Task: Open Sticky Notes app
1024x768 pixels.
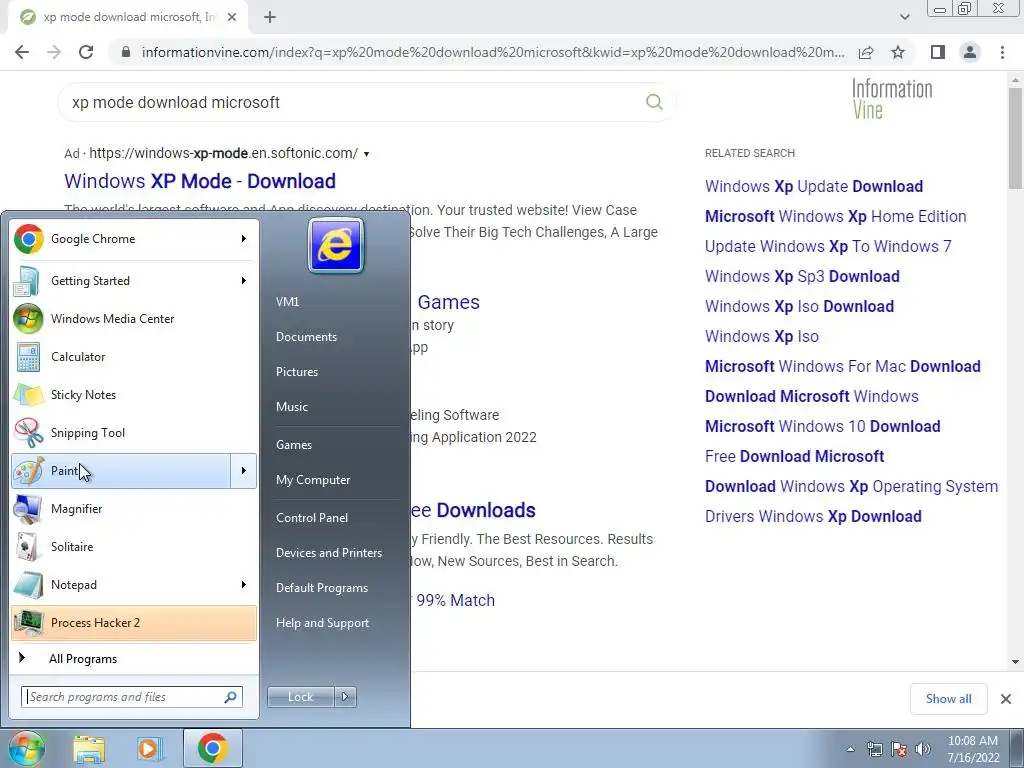Action: [134, 394]
